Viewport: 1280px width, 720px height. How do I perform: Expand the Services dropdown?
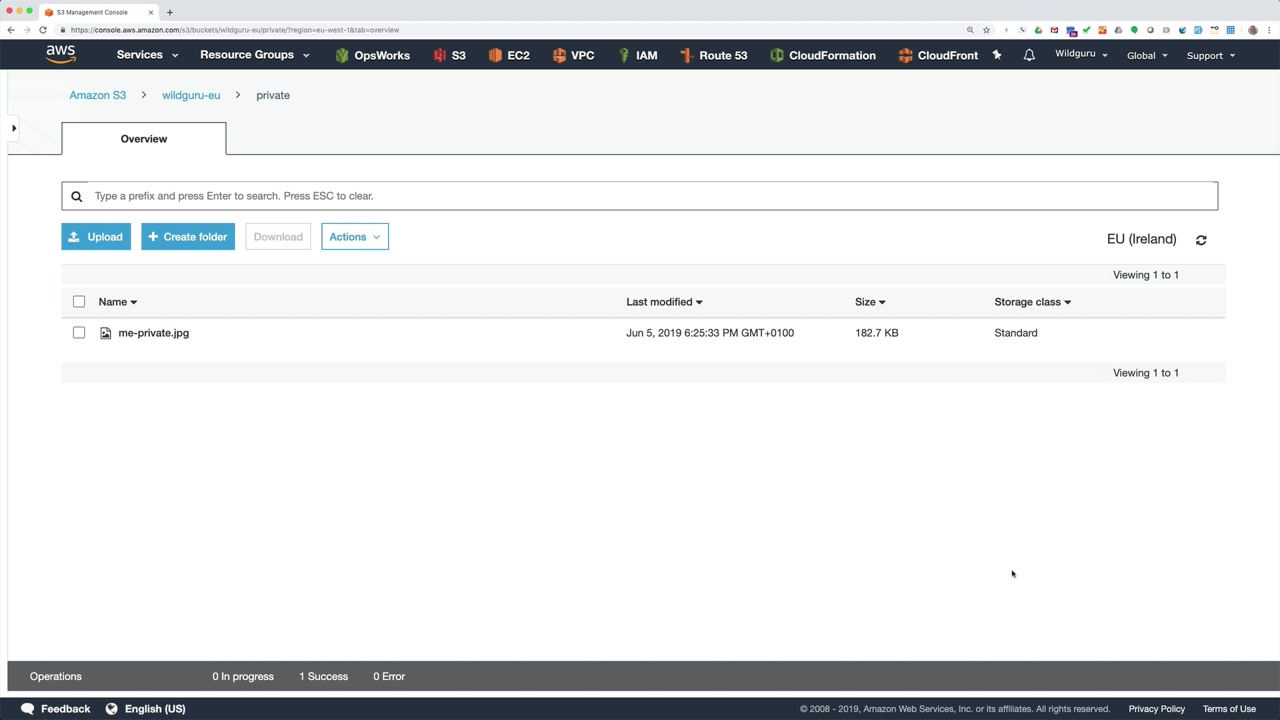click(147, 55)
